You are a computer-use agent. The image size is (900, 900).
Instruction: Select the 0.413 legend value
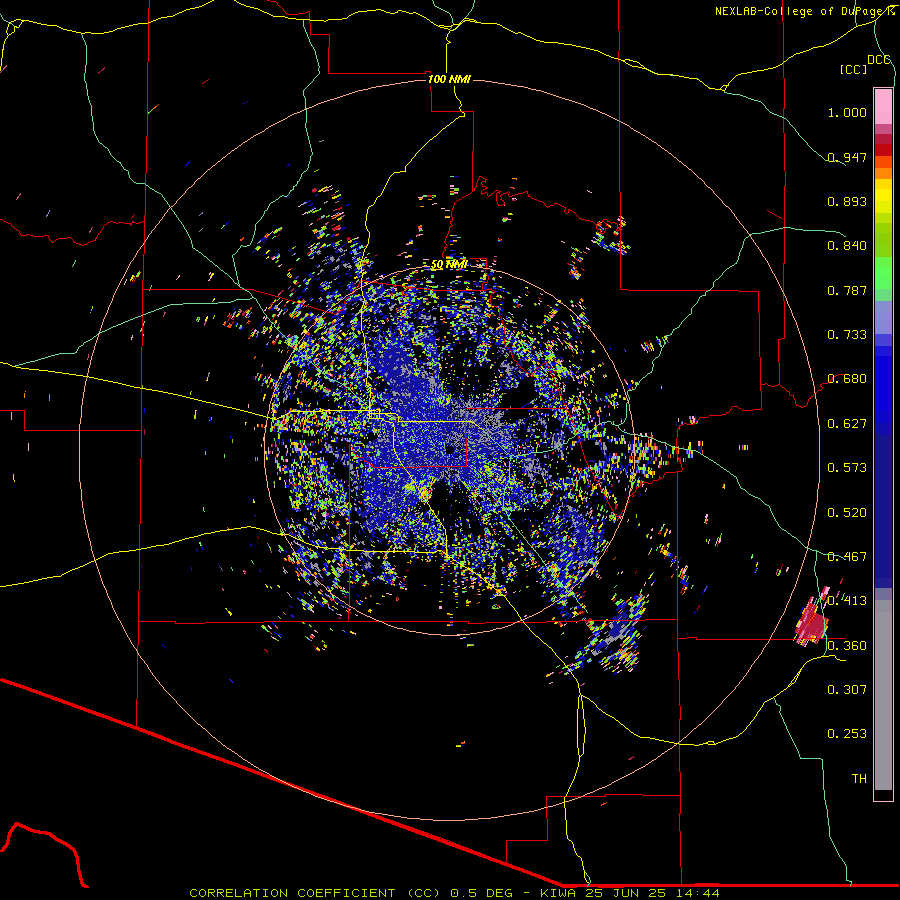tap(847, 601)
